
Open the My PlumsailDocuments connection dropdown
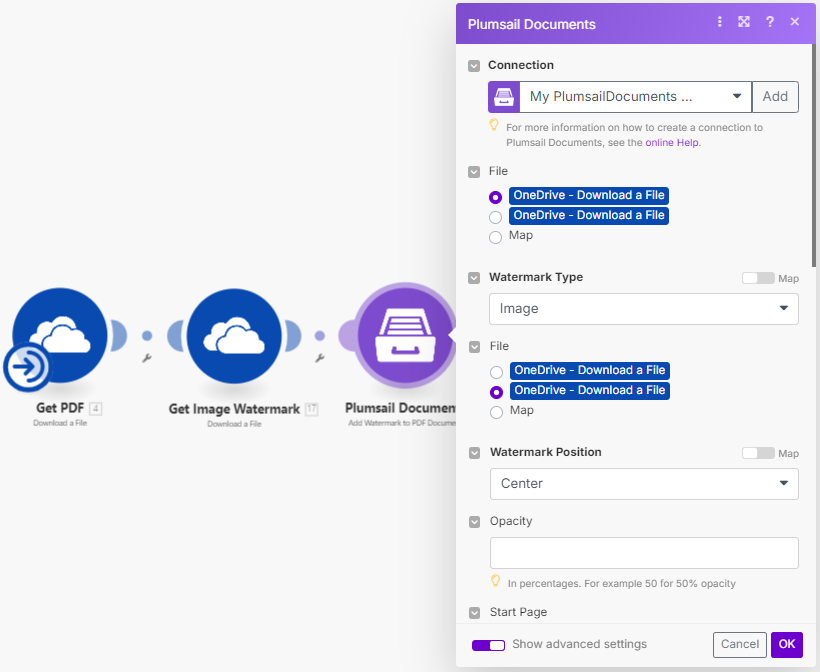(x=635, y=97)
